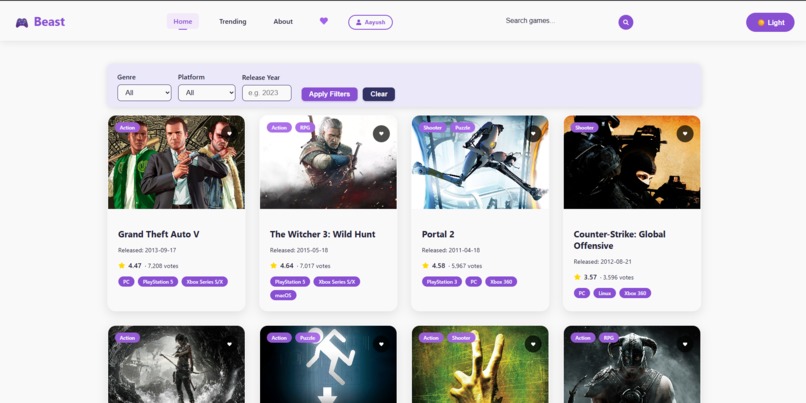806x403 pixels.
Task: Switch theme using the Light toggle button
Action: [770, 23]
